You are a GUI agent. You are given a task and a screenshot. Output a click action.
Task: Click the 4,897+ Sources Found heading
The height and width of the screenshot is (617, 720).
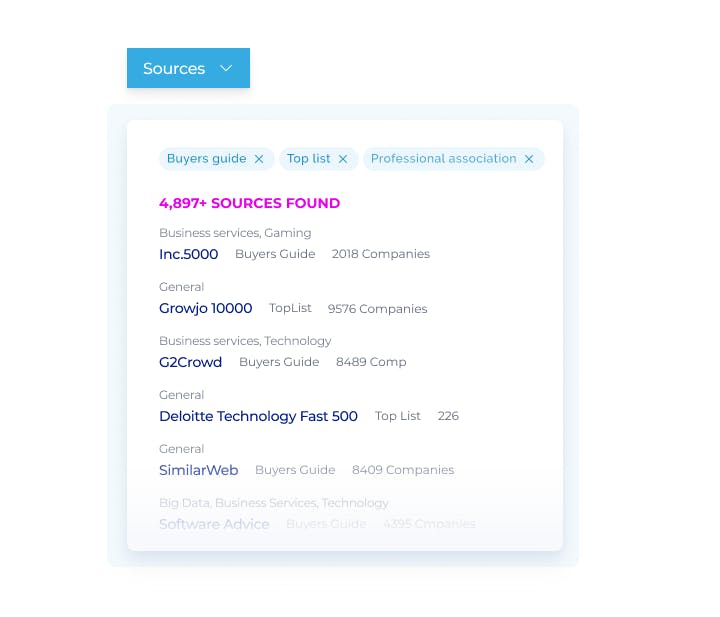click(249, 203)
